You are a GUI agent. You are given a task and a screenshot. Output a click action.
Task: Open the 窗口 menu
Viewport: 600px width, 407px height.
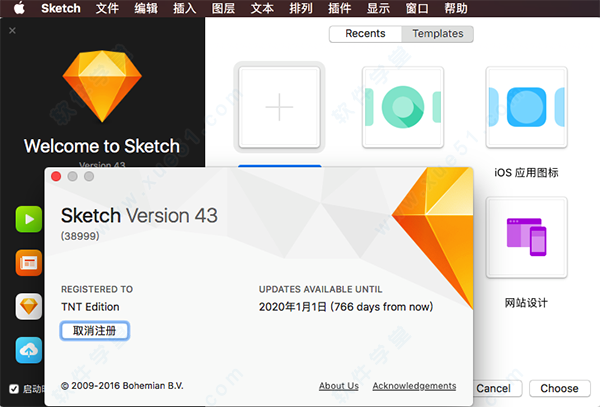(417, 8)
